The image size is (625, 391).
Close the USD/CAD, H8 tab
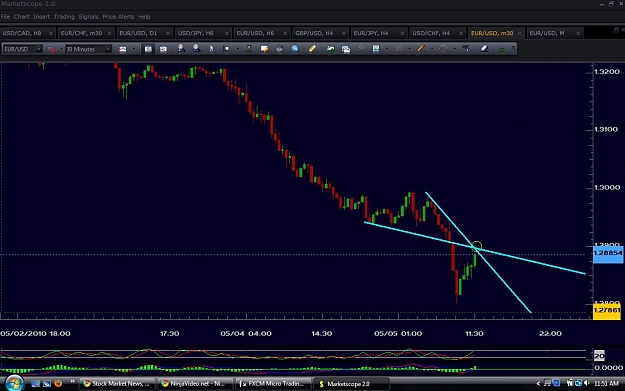click(51, 33)
